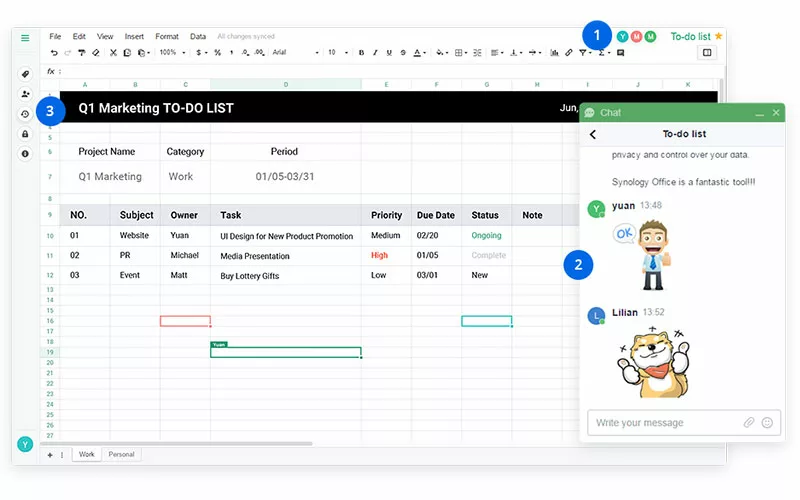Click the attachment paperclip in chat
Image resolution: width=800 pixels, height=500 pixels.
(x=749, y=423)
